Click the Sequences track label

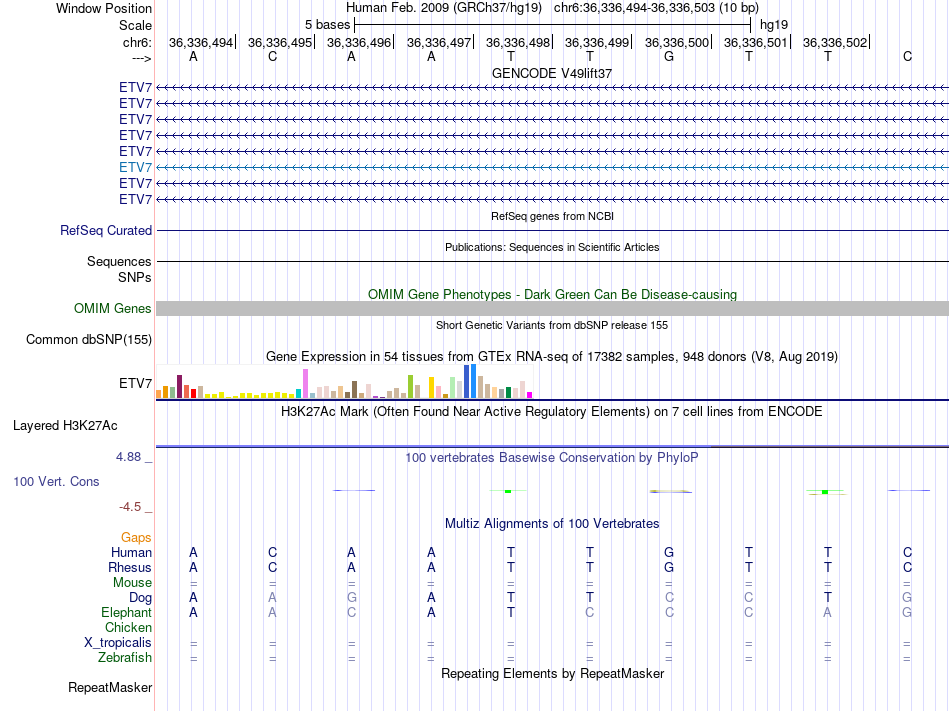tap(119, 261)
